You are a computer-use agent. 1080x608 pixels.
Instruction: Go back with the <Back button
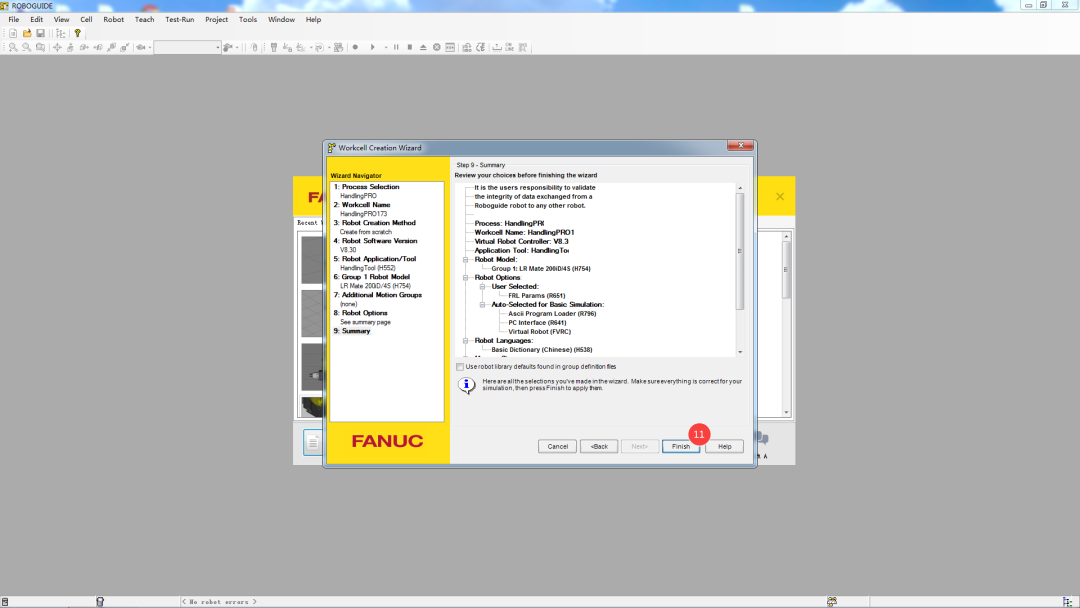[x=599, y=446]
